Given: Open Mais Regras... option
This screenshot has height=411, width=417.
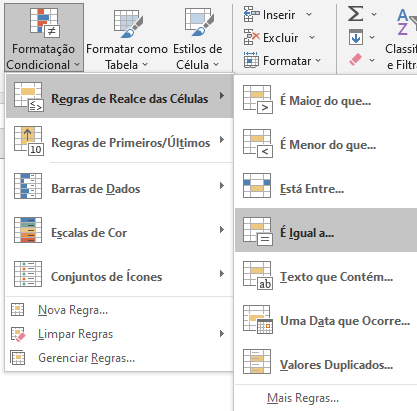Looking at the screenshot, I should click(x=326, y=398).
